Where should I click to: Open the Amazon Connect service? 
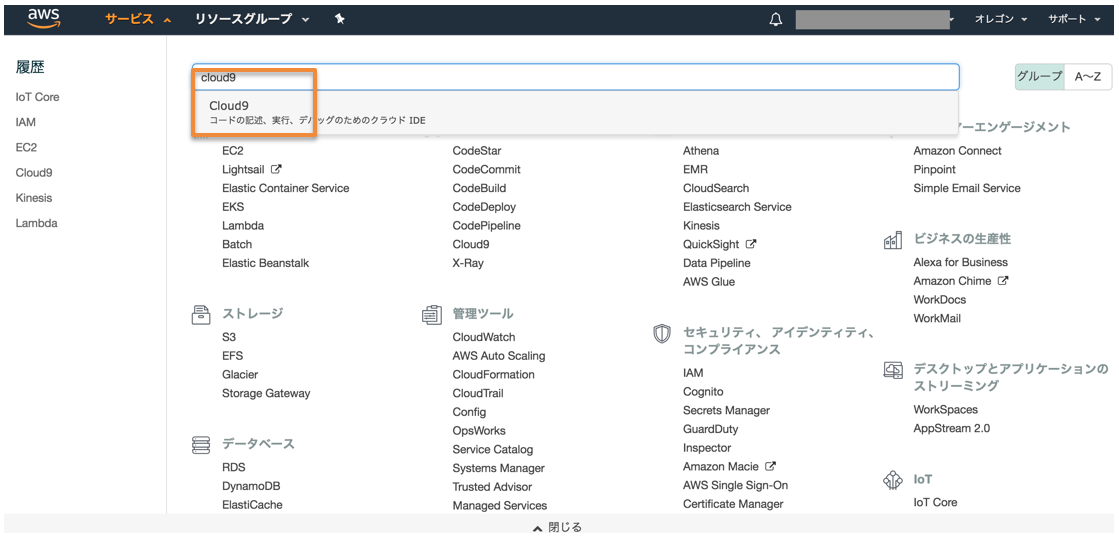pyautogui.click(x=957, y=151)
